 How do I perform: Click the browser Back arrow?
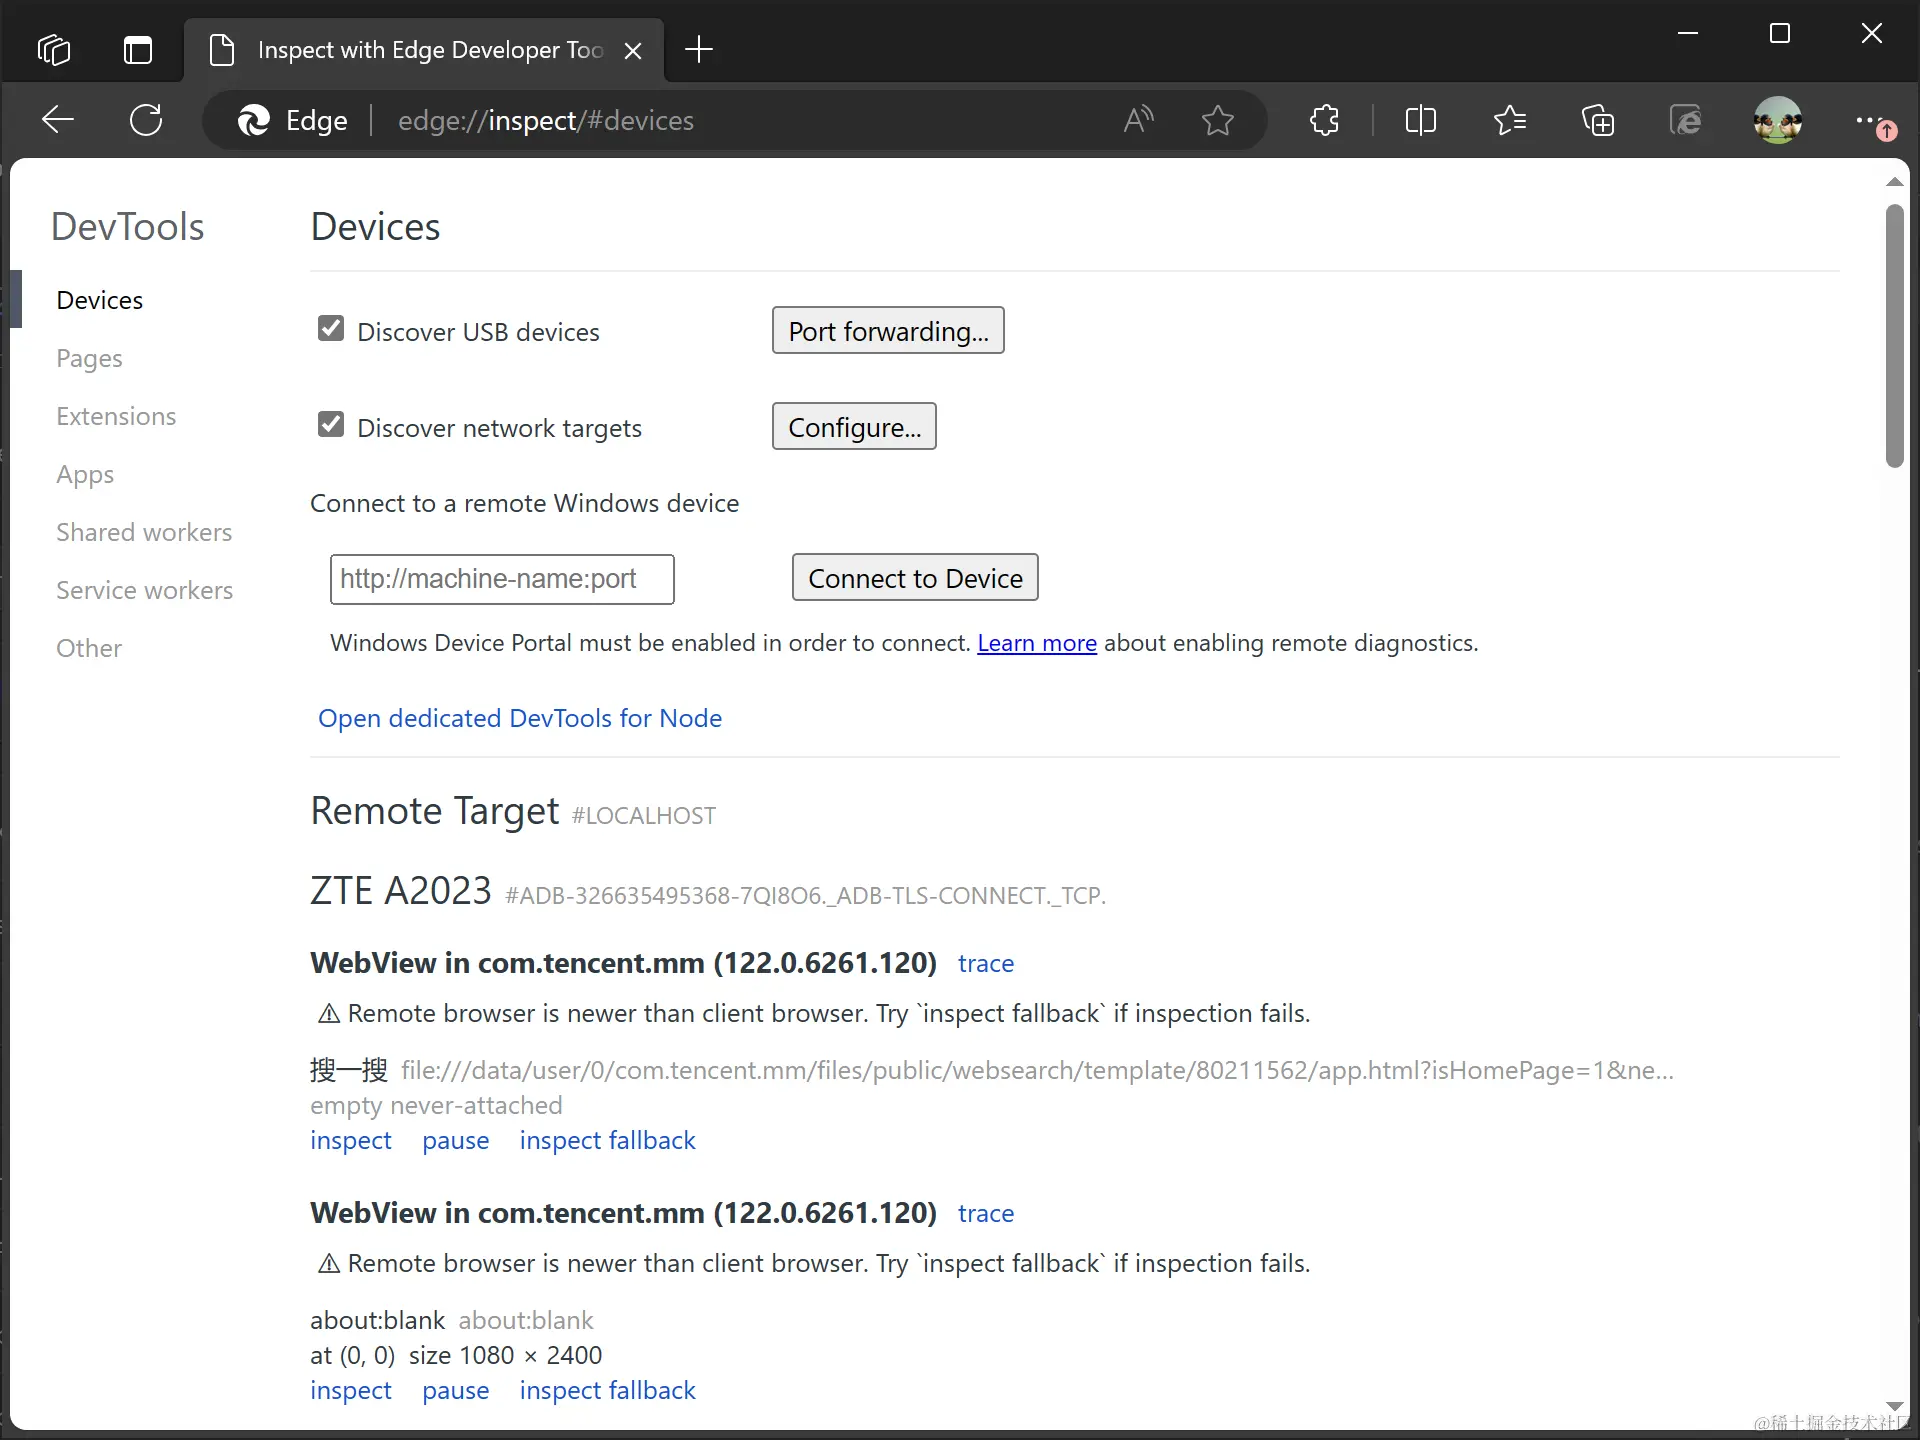58,120
